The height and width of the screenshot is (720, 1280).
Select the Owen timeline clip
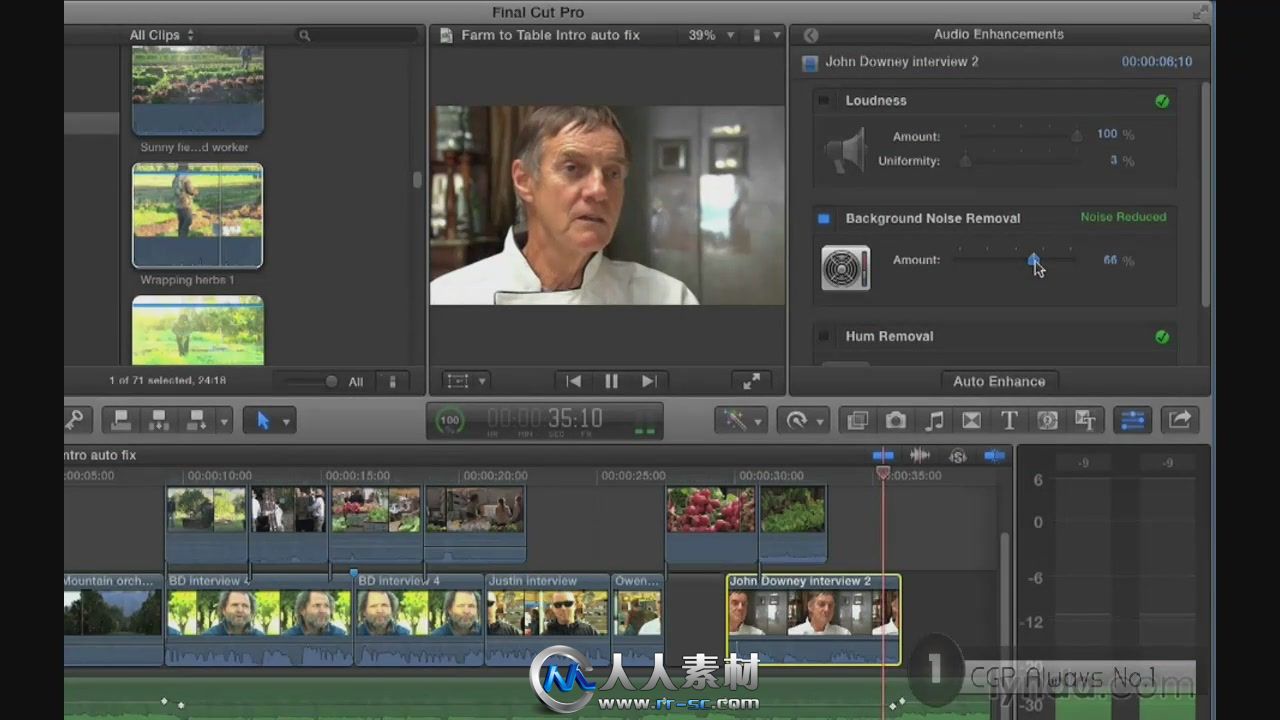[637, 619]
